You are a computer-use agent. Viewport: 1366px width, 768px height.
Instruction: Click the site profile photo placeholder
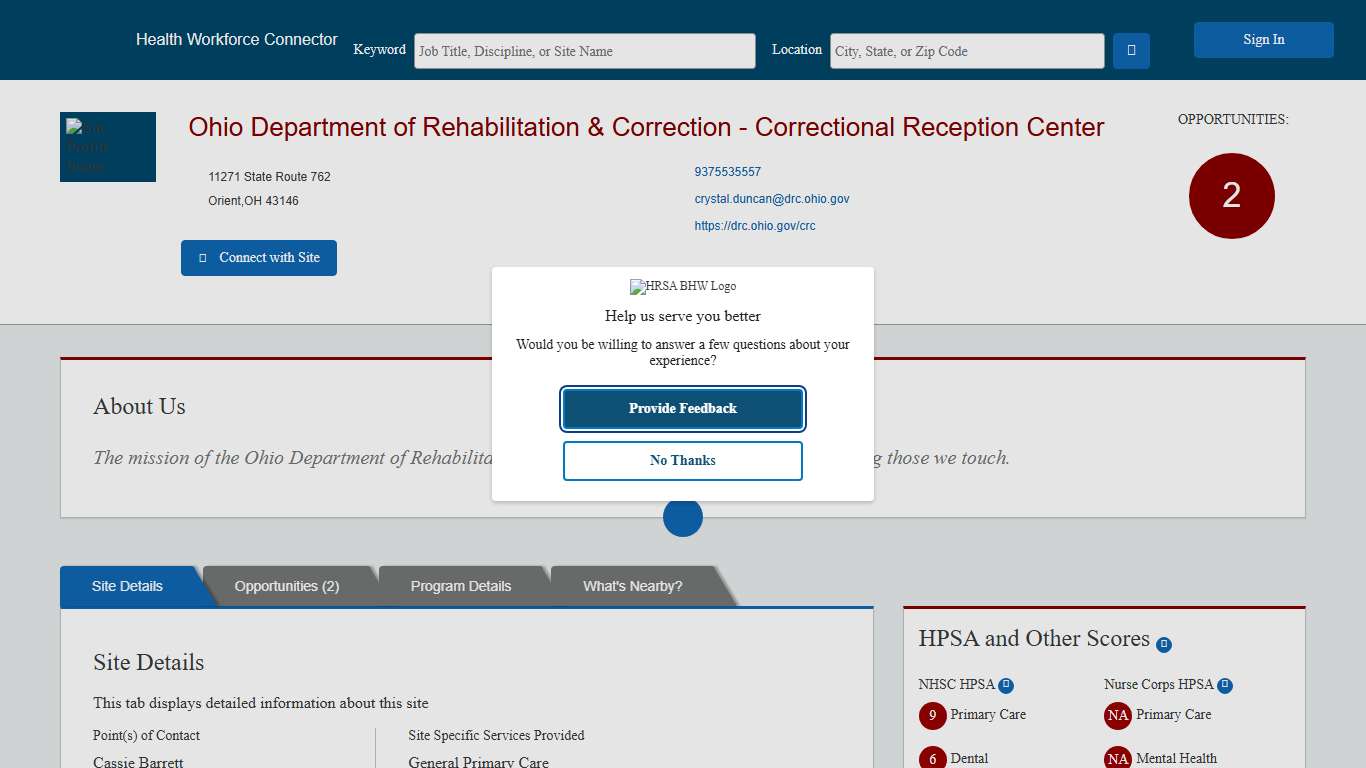pyautogui.click(x=107, y=146)
